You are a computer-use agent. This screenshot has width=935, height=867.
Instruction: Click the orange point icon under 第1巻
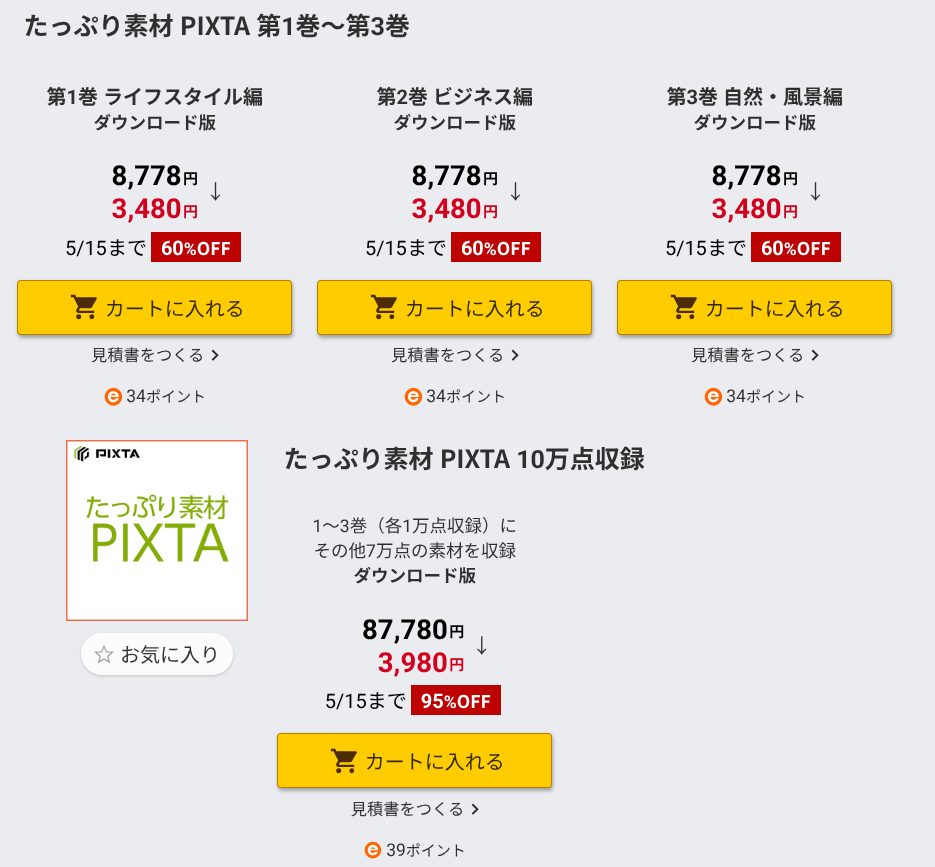point(113,397)
